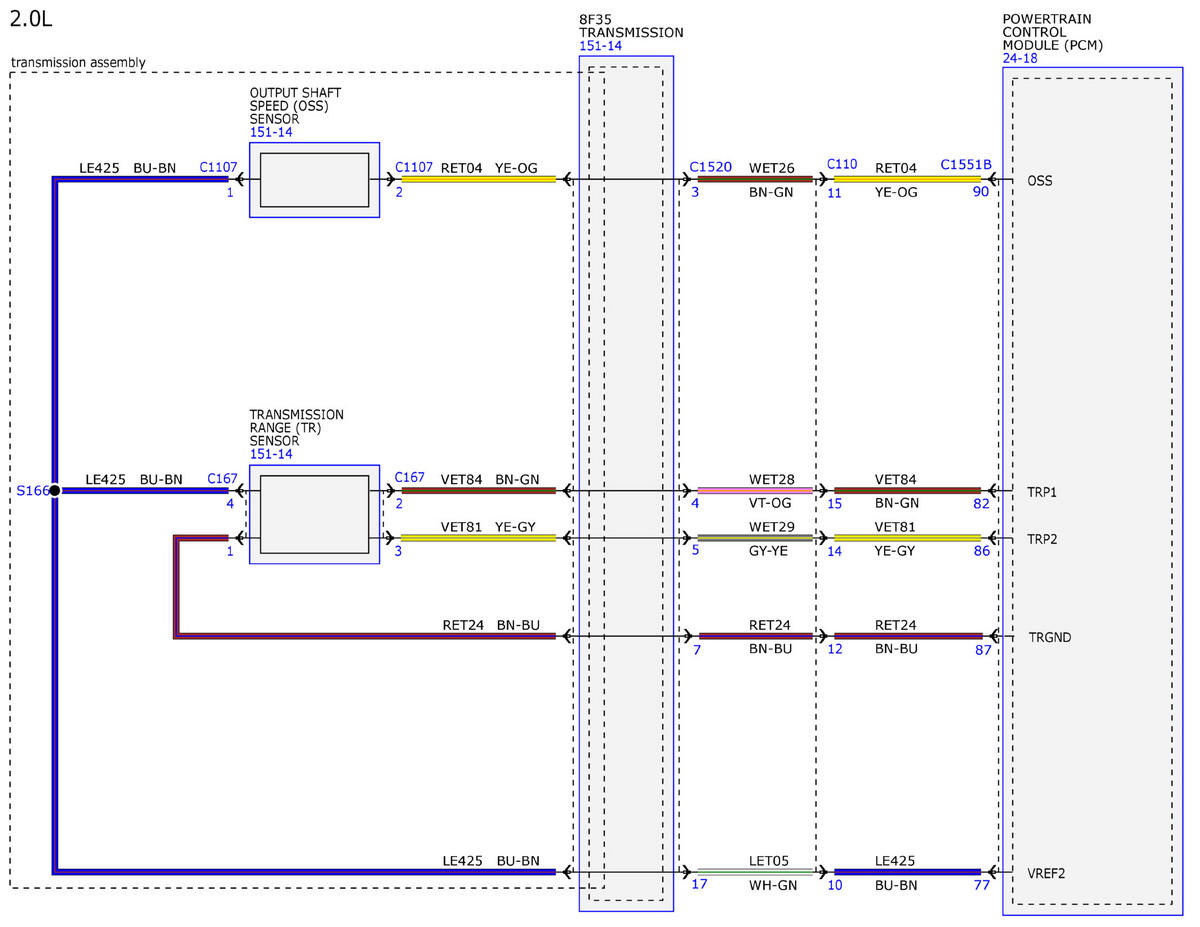Select the VREF2 signal label

click(x=1046, y=873)
